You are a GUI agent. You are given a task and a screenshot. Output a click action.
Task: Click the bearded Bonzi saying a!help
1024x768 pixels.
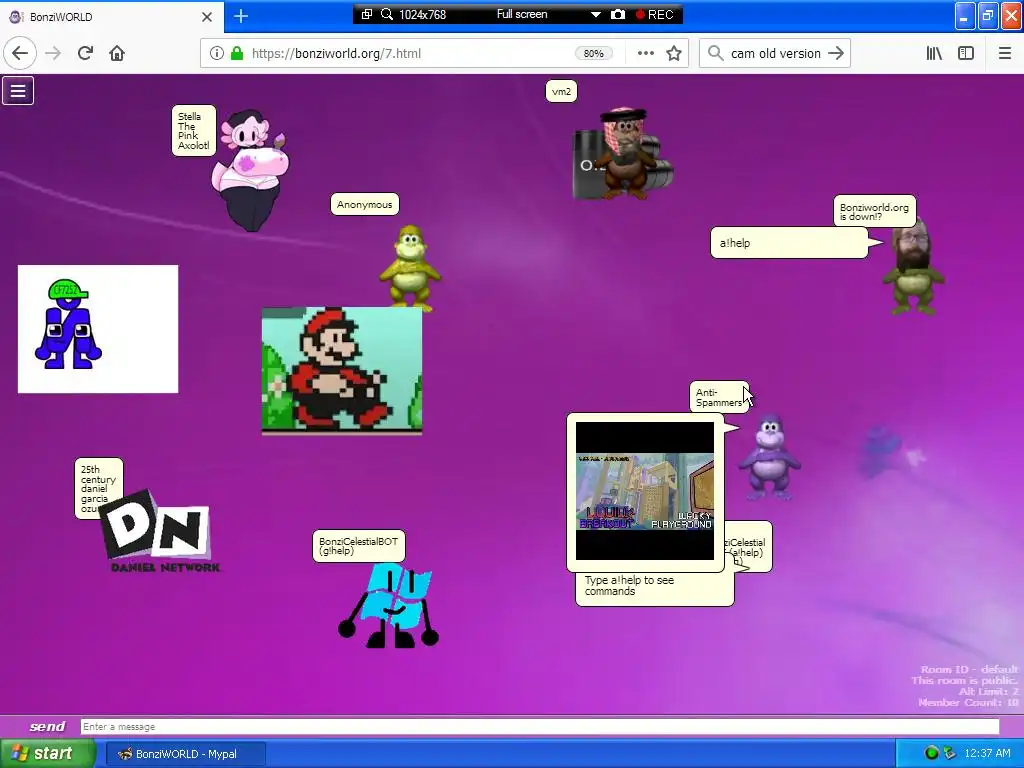(914, 268)
